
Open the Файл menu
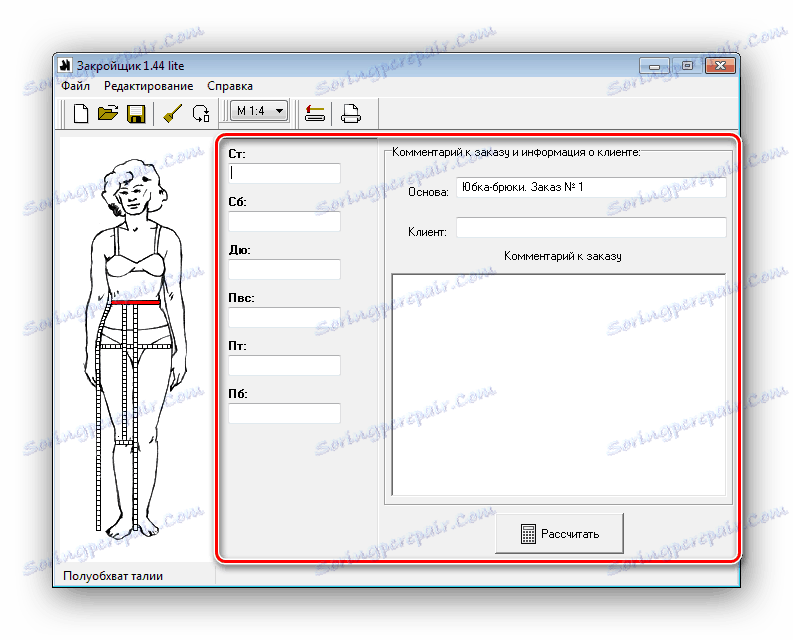[x=75, y=86]
